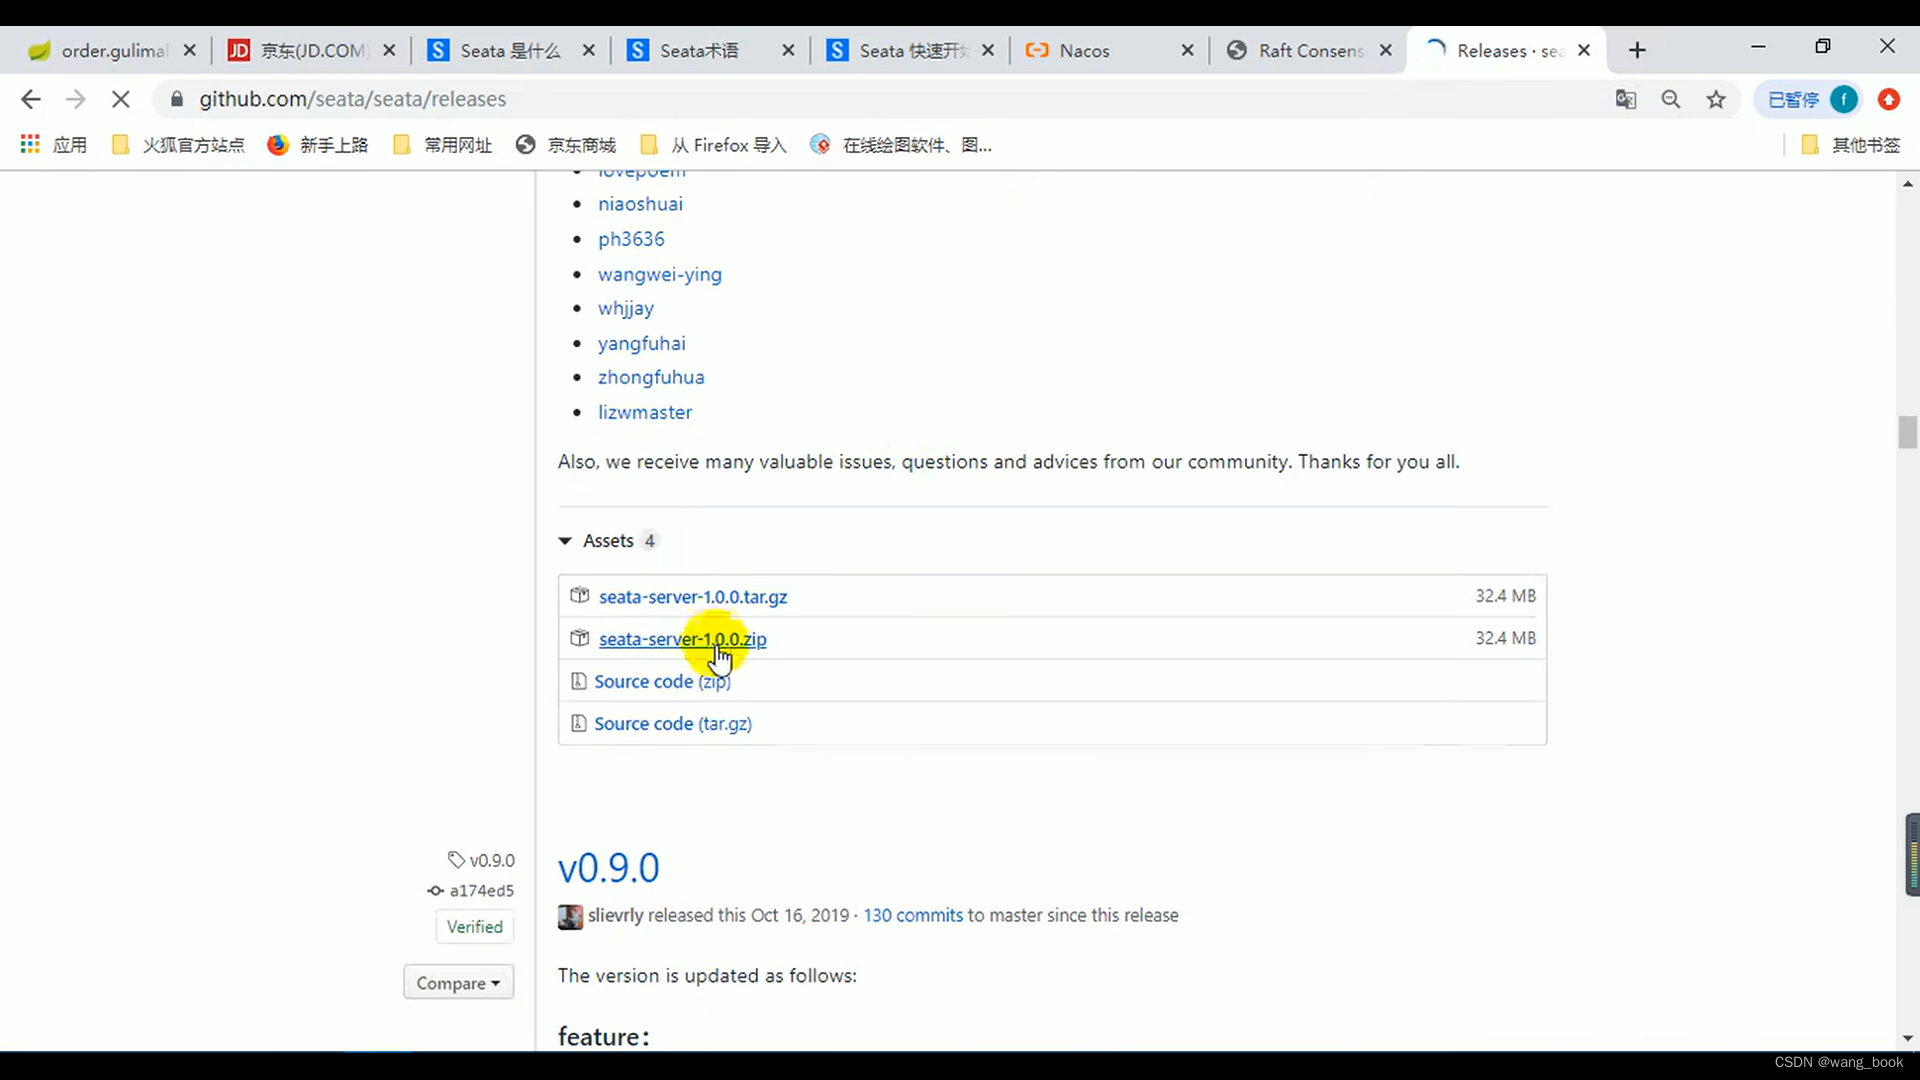This screenshot has height=1080, width=1920.
Task: Open a new browser tab
Action: [1637, 50]
